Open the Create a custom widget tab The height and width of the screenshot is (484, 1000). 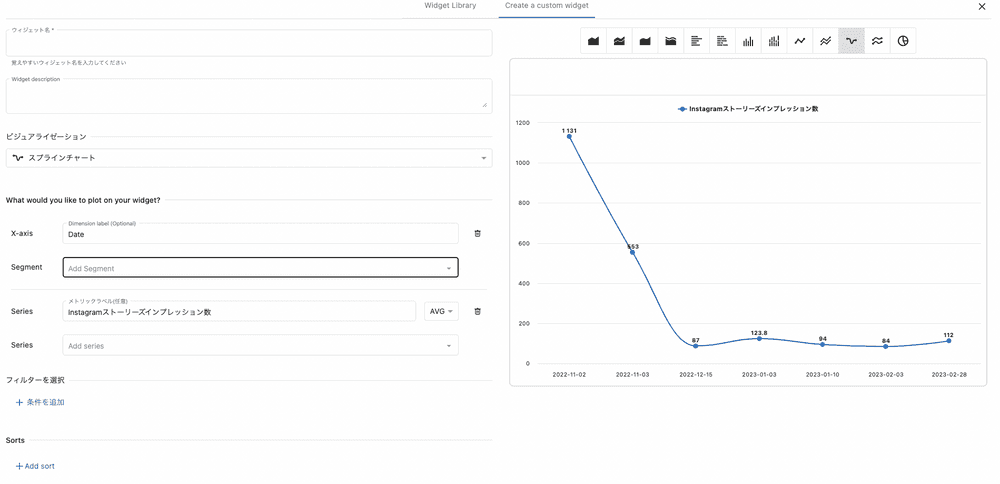[546, 6]
